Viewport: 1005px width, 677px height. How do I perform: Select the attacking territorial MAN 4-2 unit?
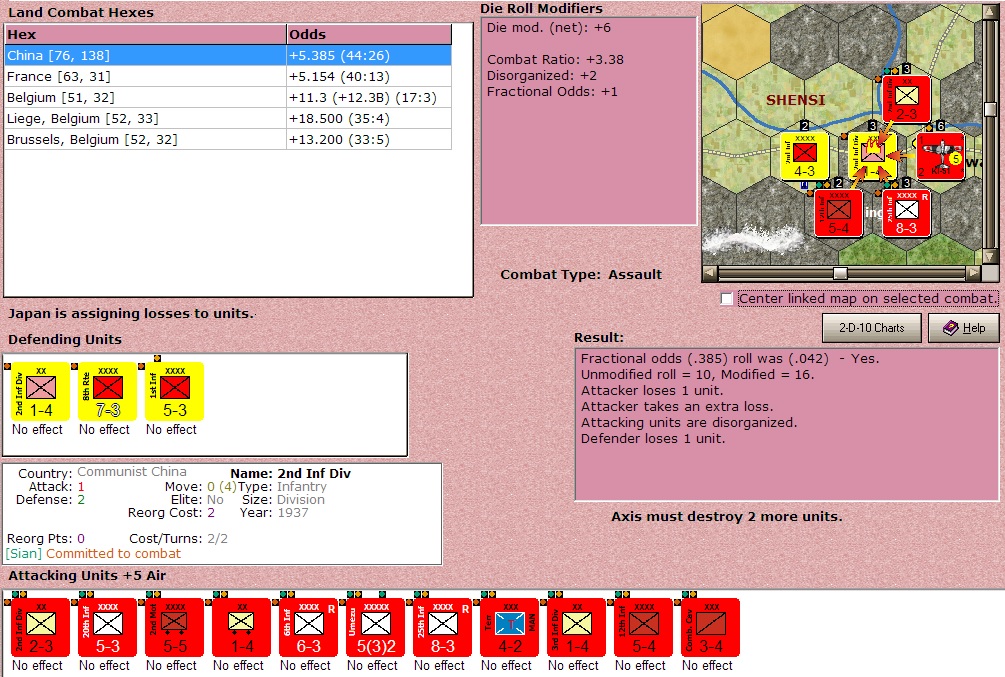510,627
